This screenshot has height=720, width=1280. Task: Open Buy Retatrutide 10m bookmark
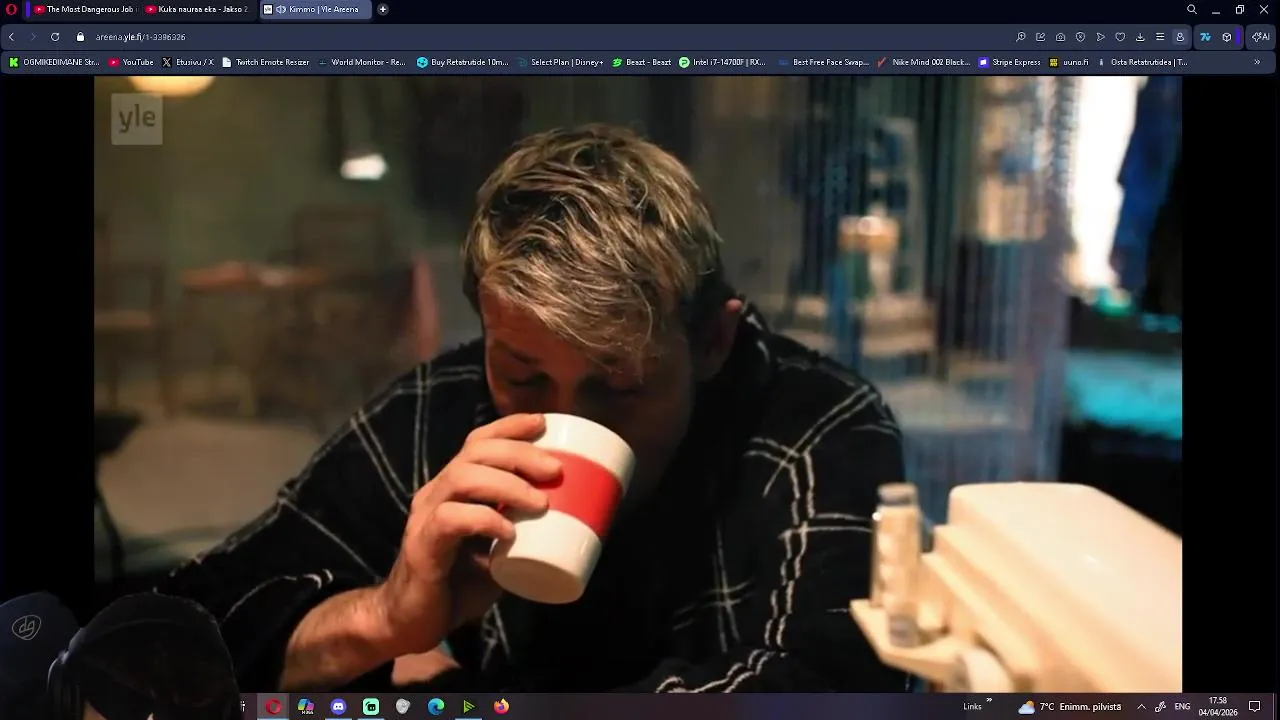click(463, 62)
